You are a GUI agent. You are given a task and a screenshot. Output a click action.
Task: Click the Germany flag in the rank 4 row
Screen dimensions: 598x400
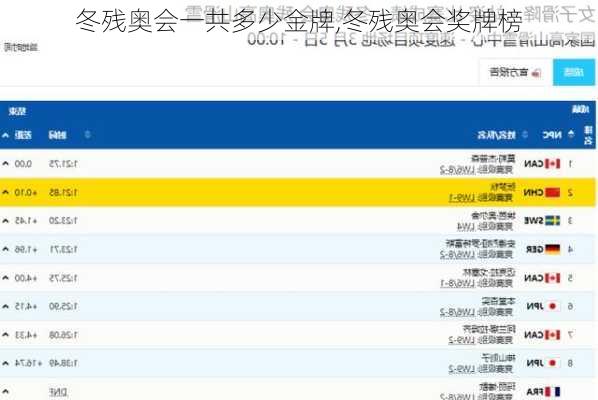(x=552, y=249)
